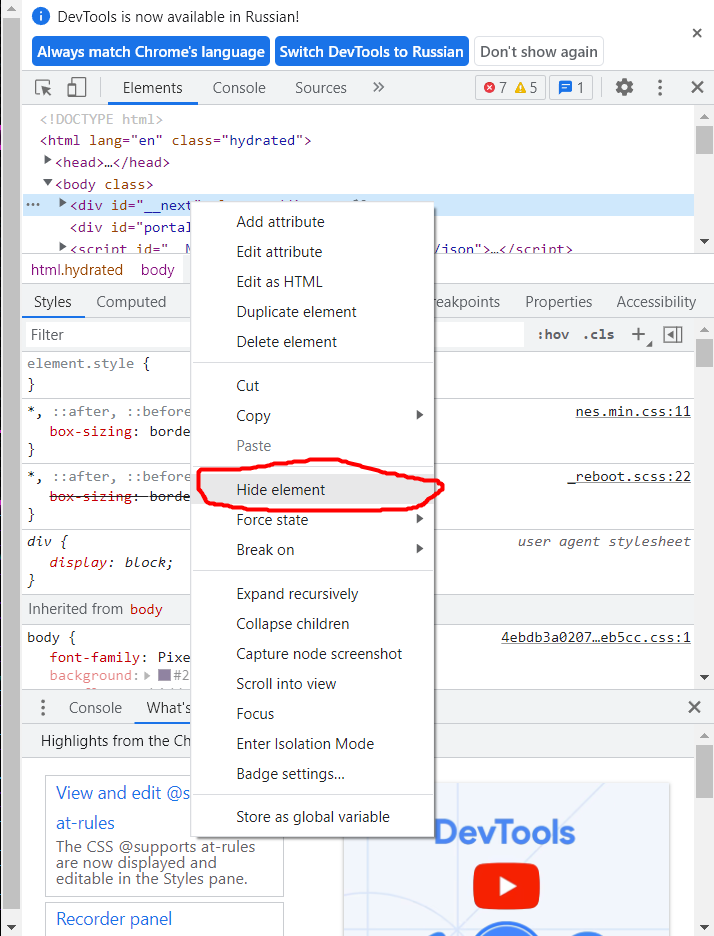
Task: Select body in the breadcrumb
Action: [158, 270]
